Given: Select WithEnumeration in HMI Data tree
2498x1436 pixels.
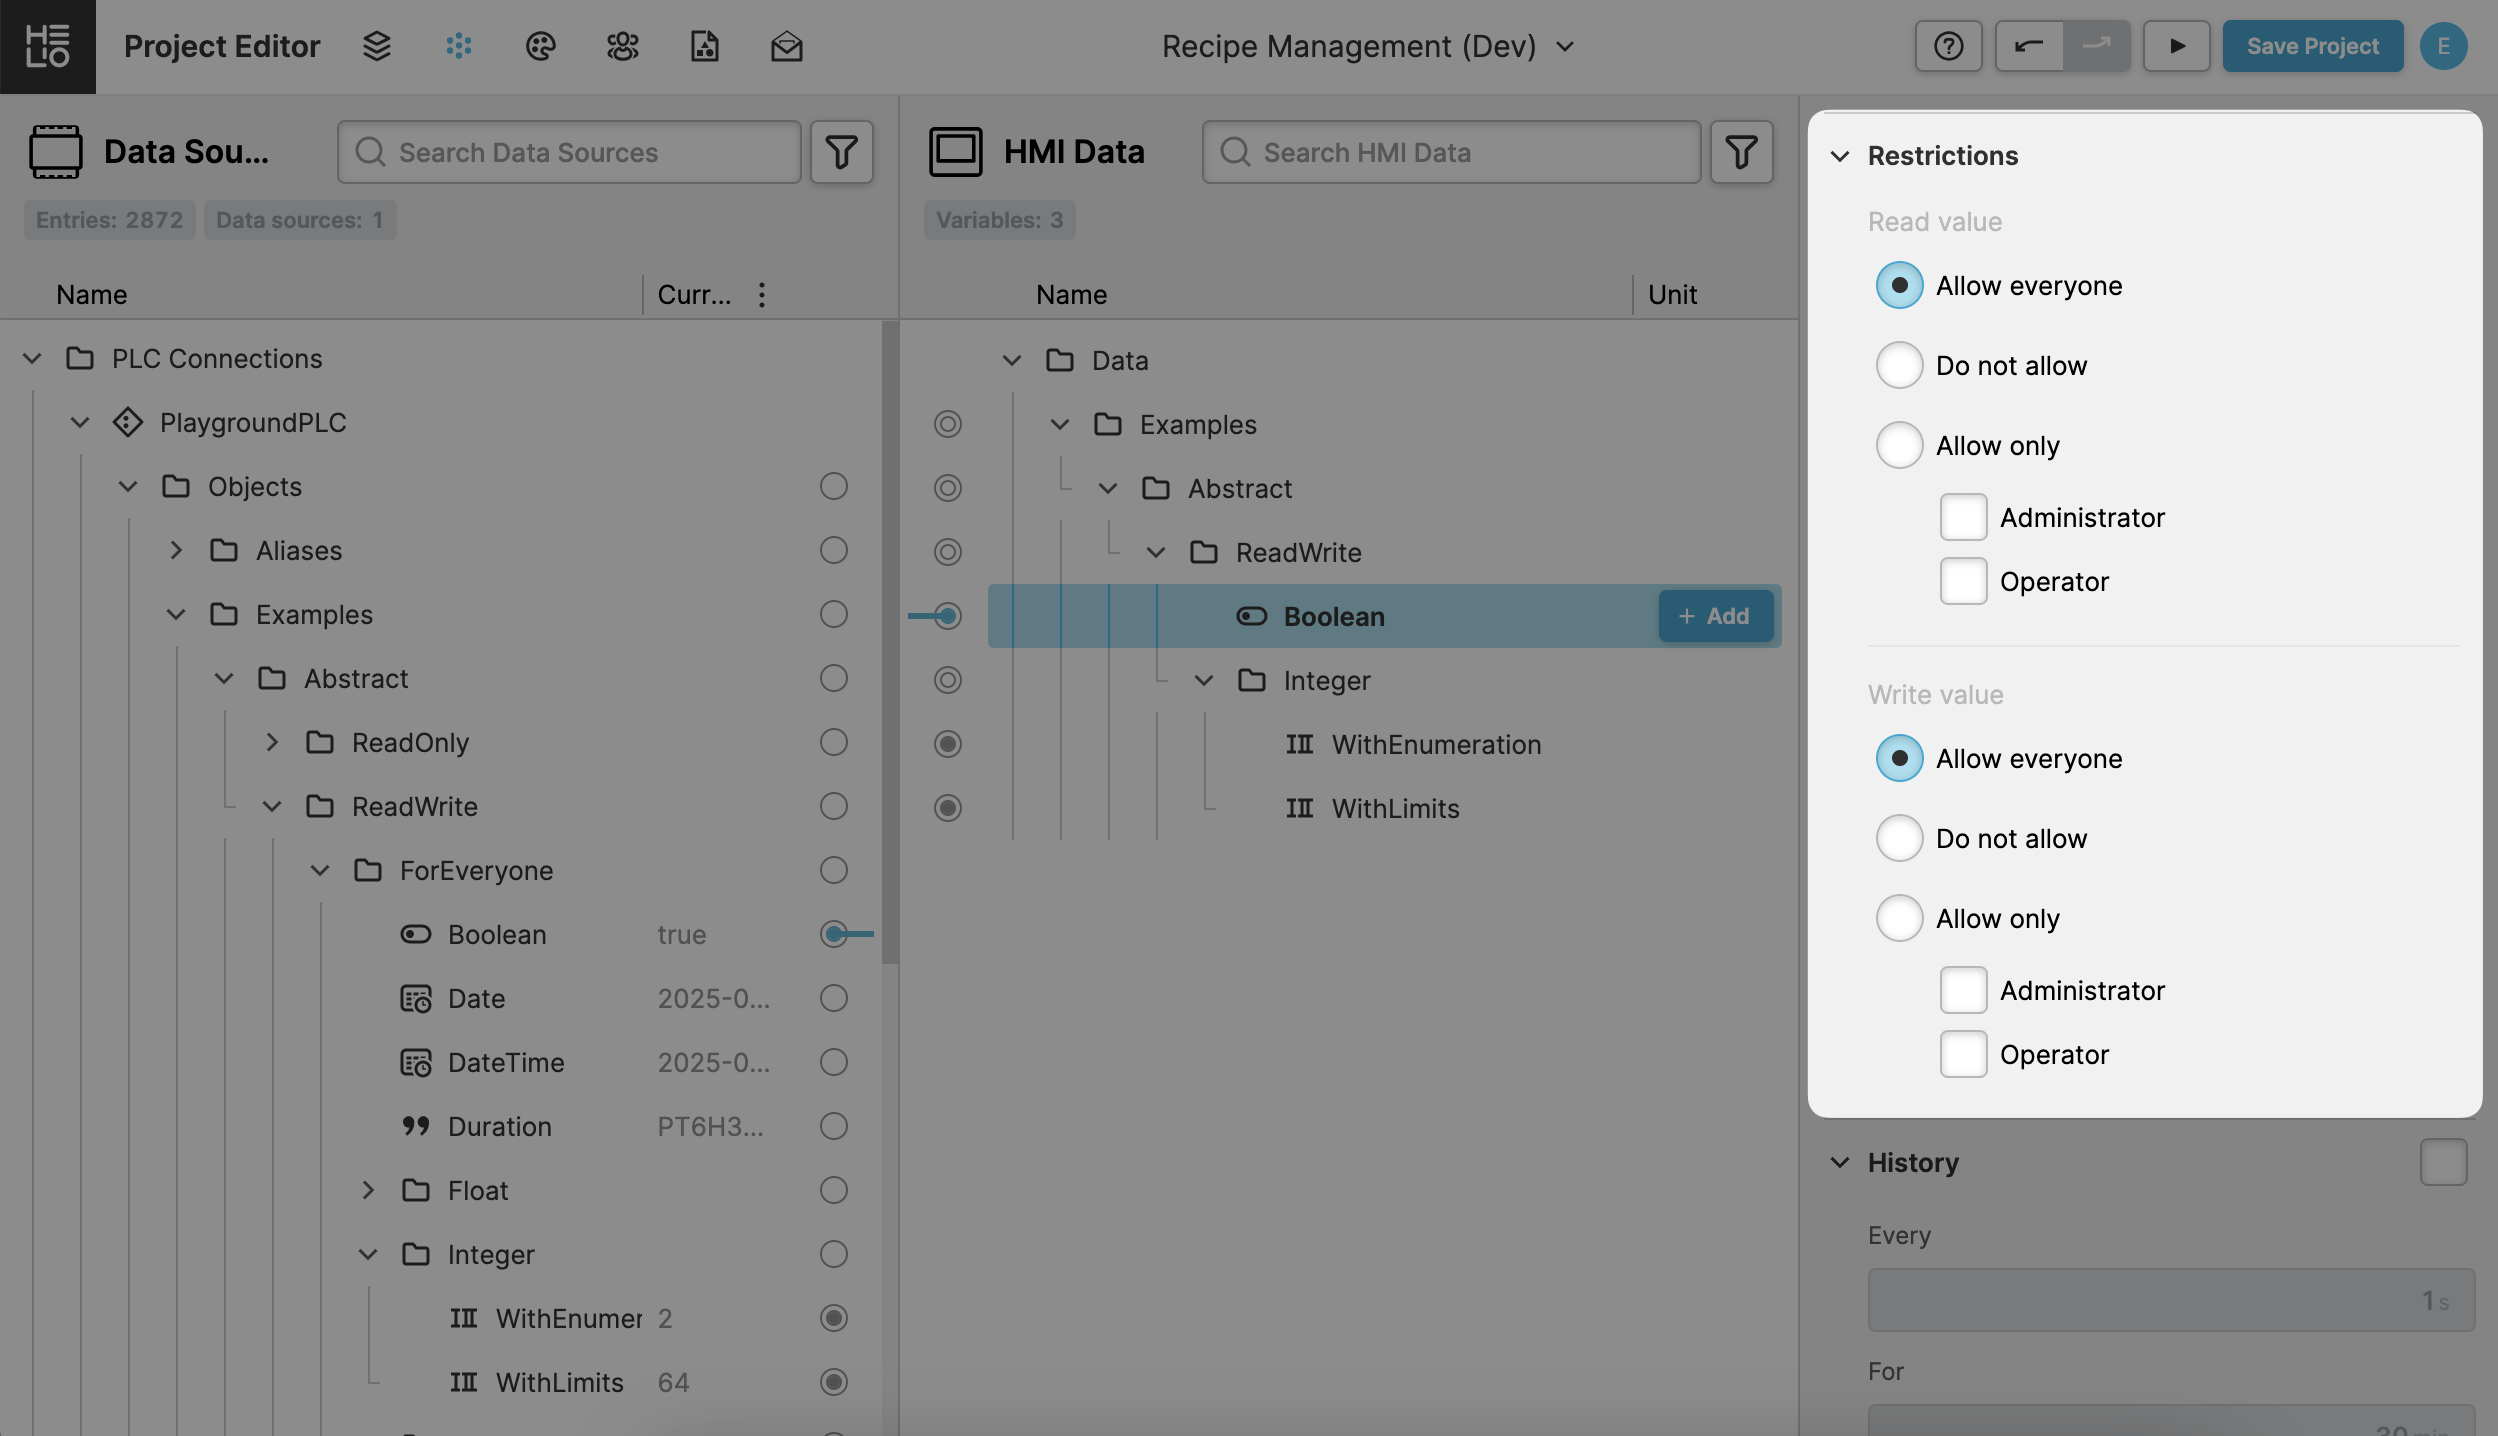Looking at the screenshot, I should tap(1436, 744).
